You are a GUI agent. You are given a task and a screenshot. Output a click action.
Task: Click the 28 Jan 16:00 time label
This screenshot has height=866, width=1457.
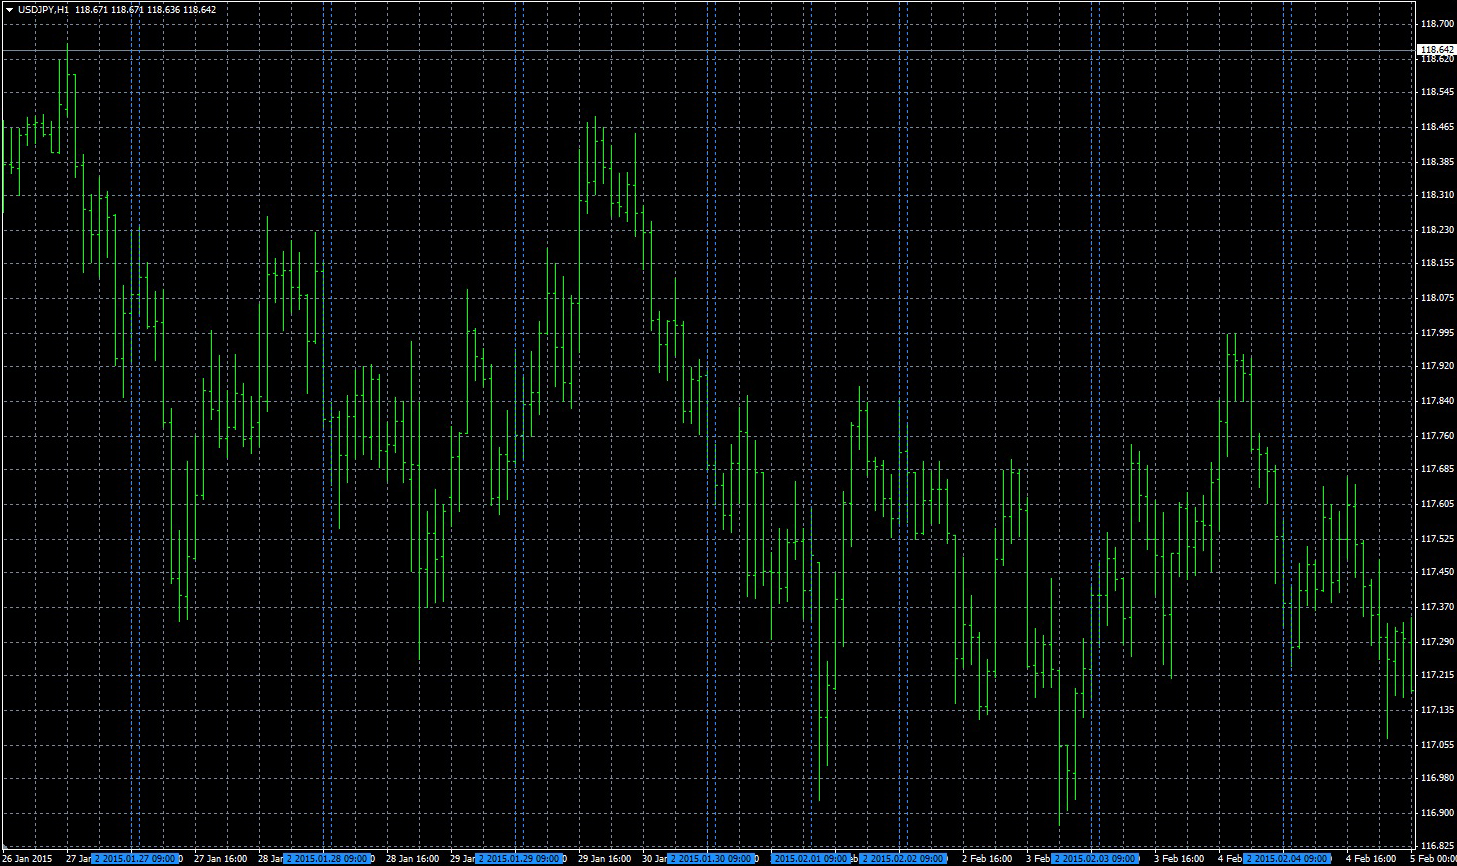[x=412, y=858]
